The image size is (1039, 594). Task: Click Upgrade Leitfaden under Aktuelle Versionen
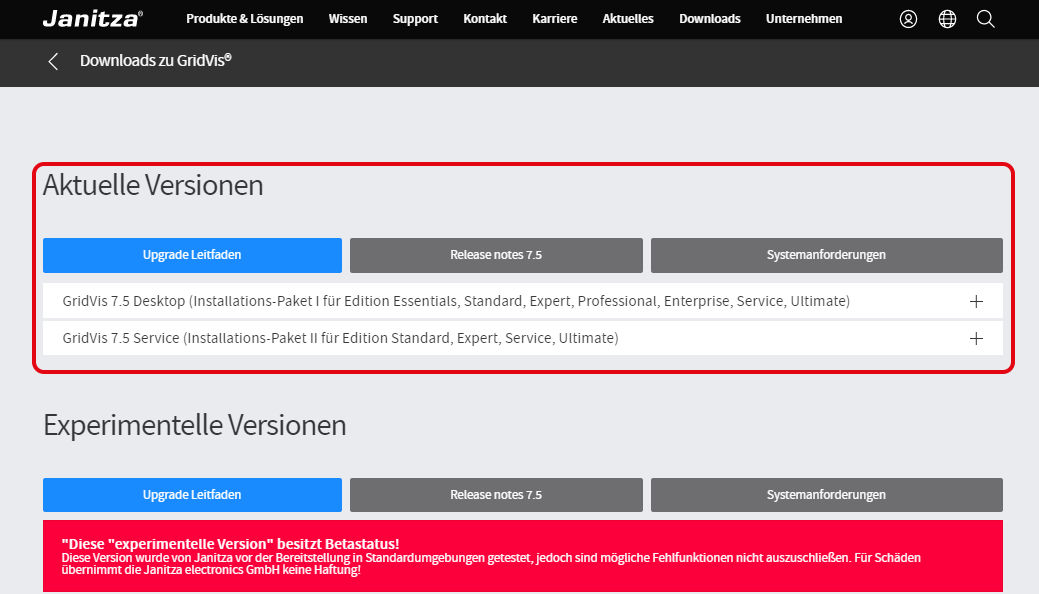click(192, 255)
